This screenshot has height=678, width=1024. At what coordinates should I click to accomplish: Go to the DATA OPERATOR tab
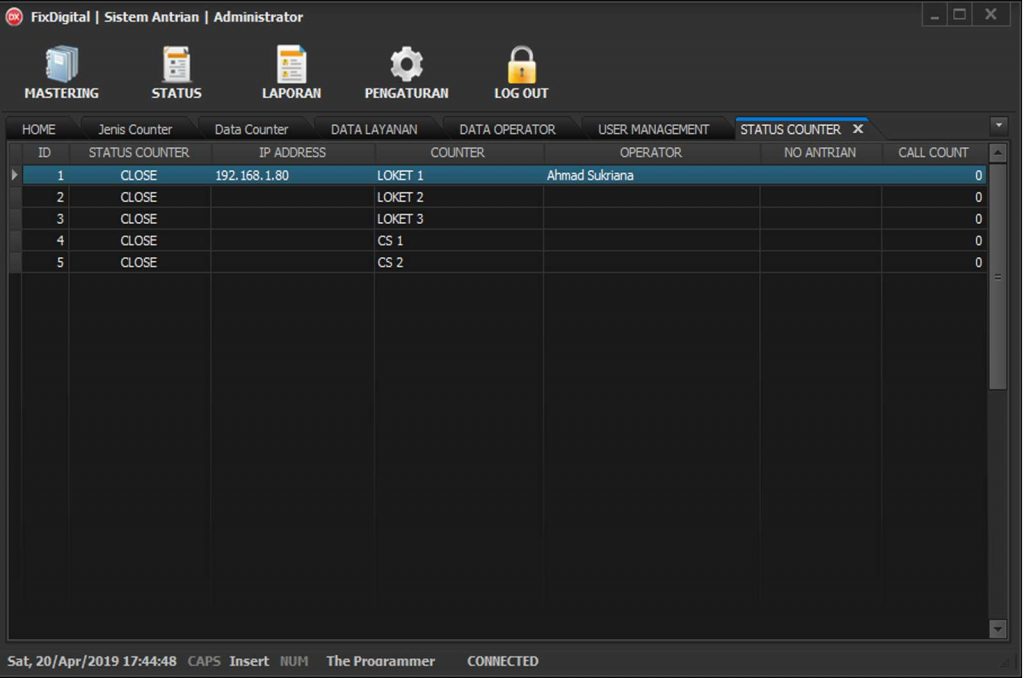(x=507, y=129)
